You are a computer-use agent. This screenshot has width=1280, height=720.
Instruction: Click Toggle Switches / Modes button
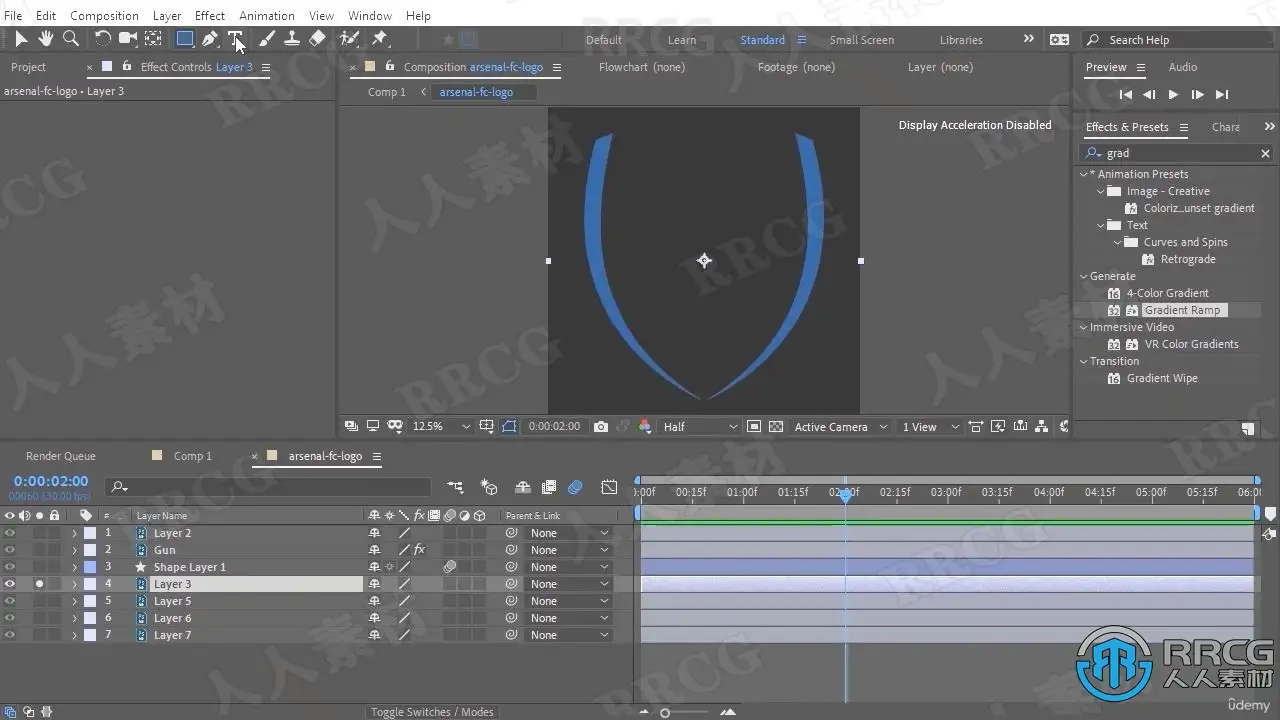(x=432, y=712)
